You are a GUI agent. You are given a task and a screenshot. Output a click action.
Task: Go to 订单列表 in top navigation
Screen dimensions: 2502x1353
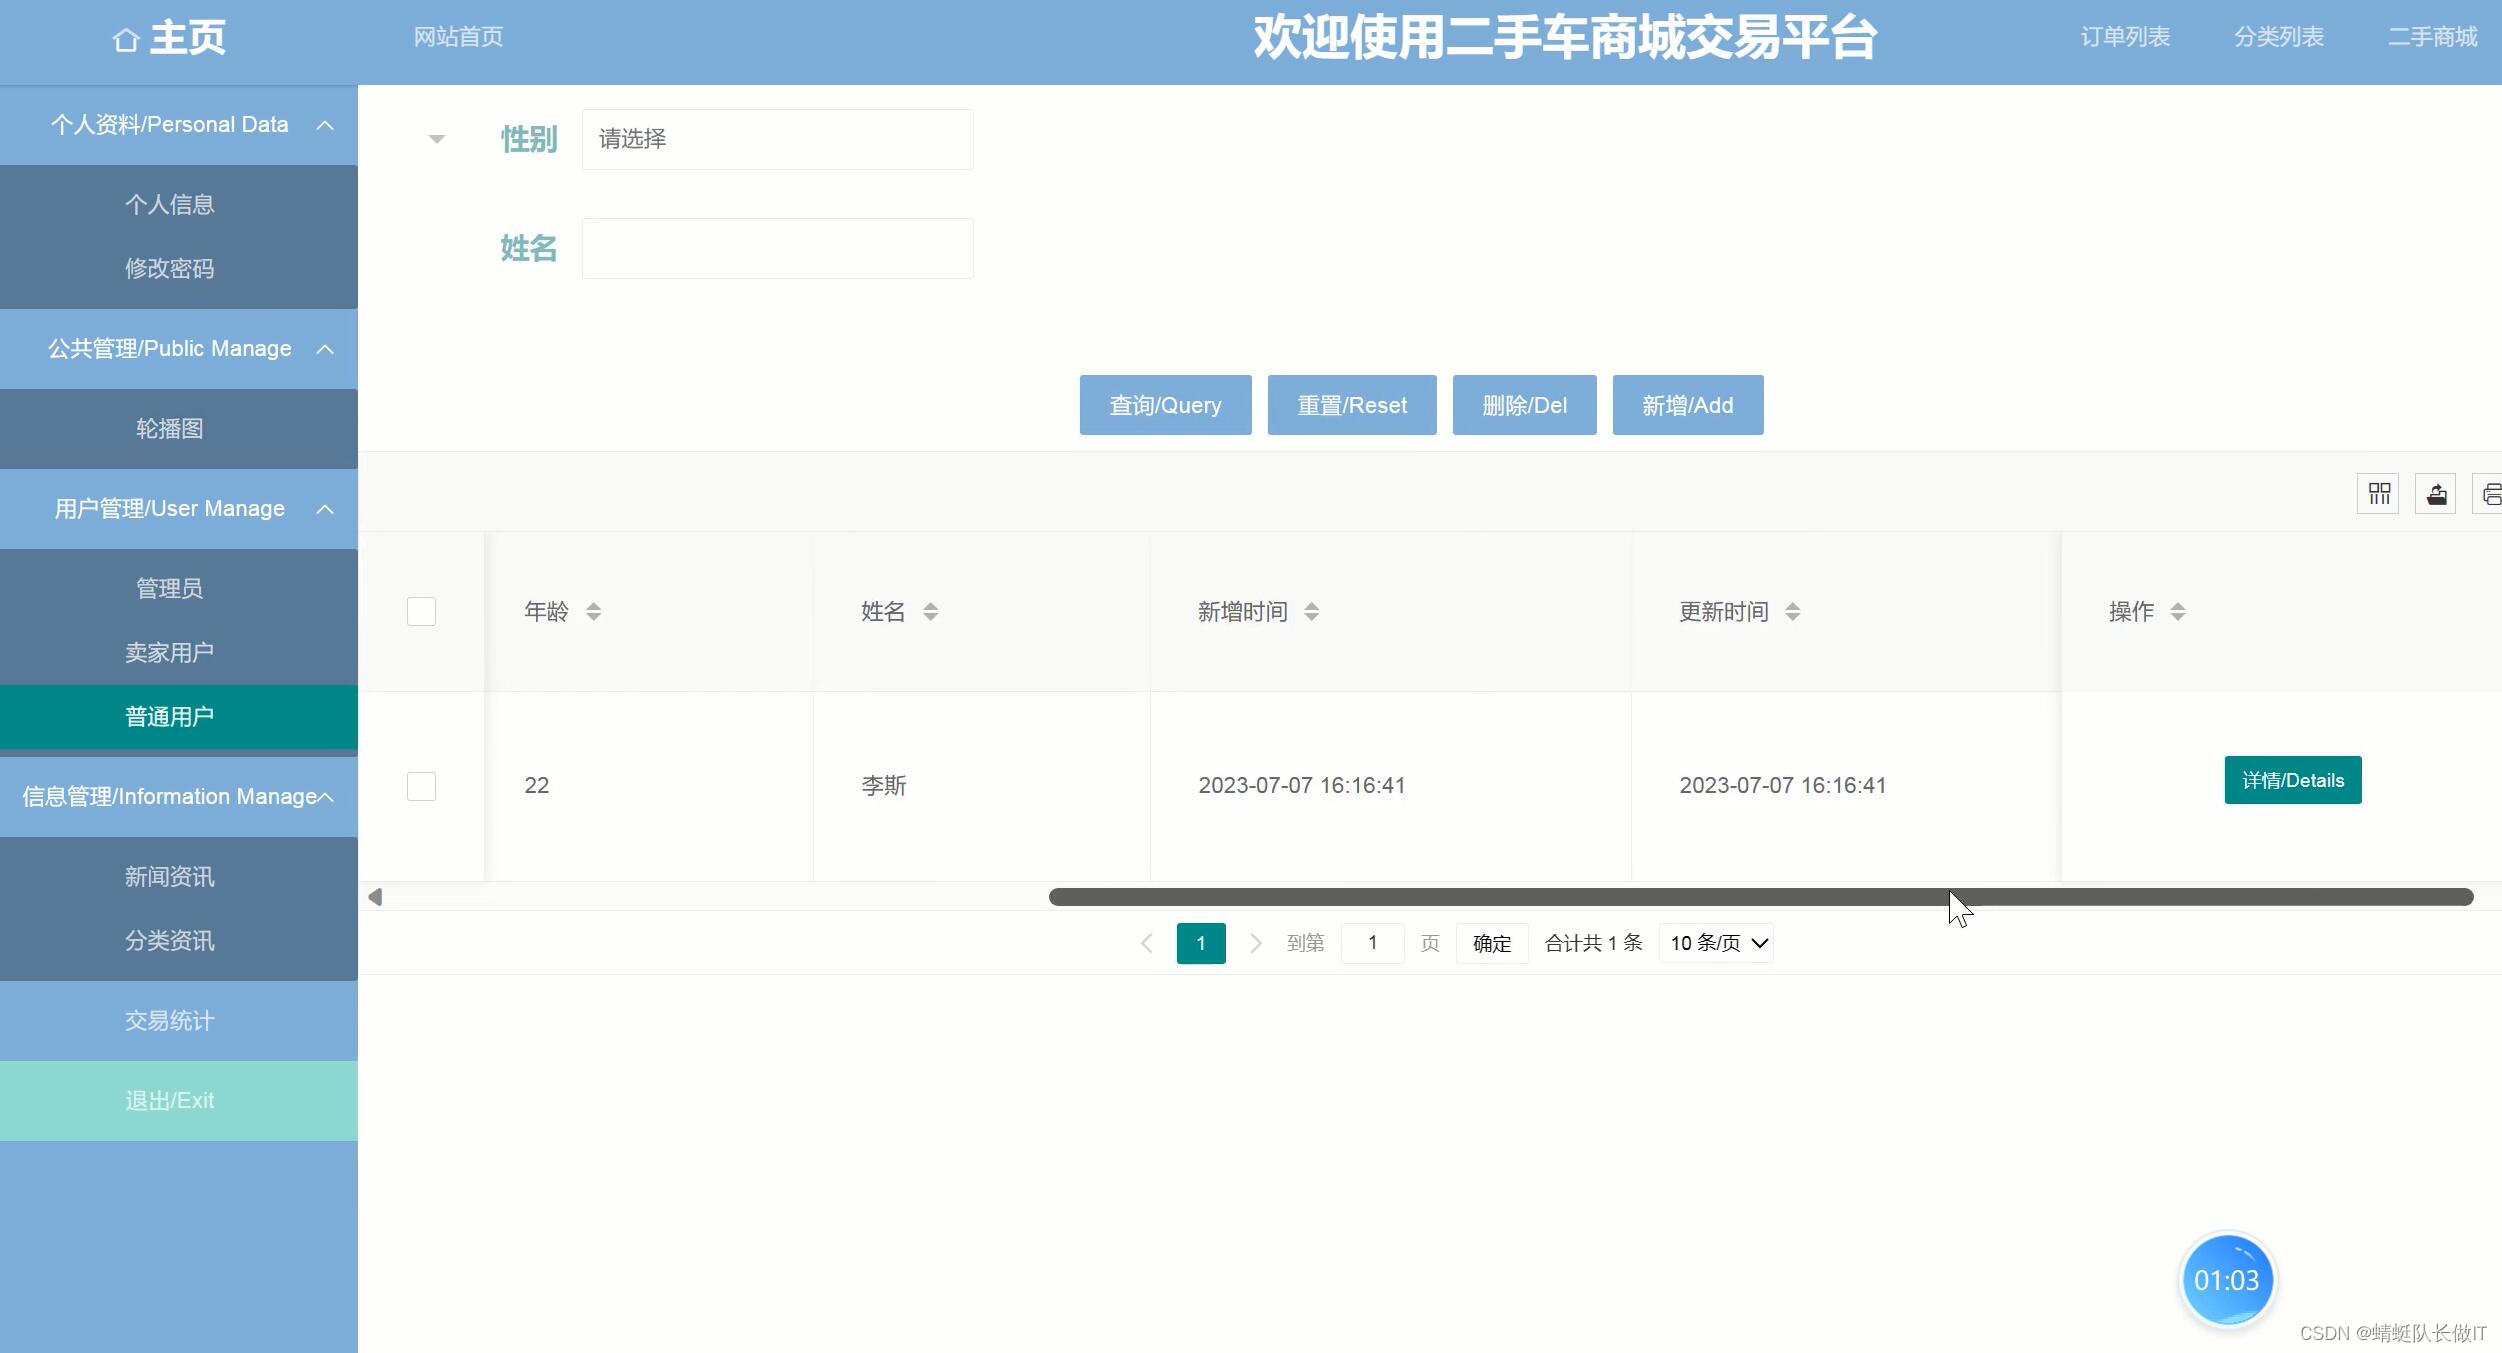(x=2125, y=37)
